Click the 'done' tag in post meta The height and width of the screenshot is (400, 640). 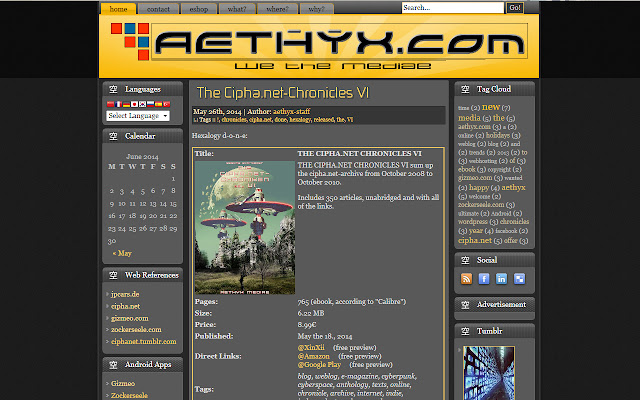click(280, 120)
